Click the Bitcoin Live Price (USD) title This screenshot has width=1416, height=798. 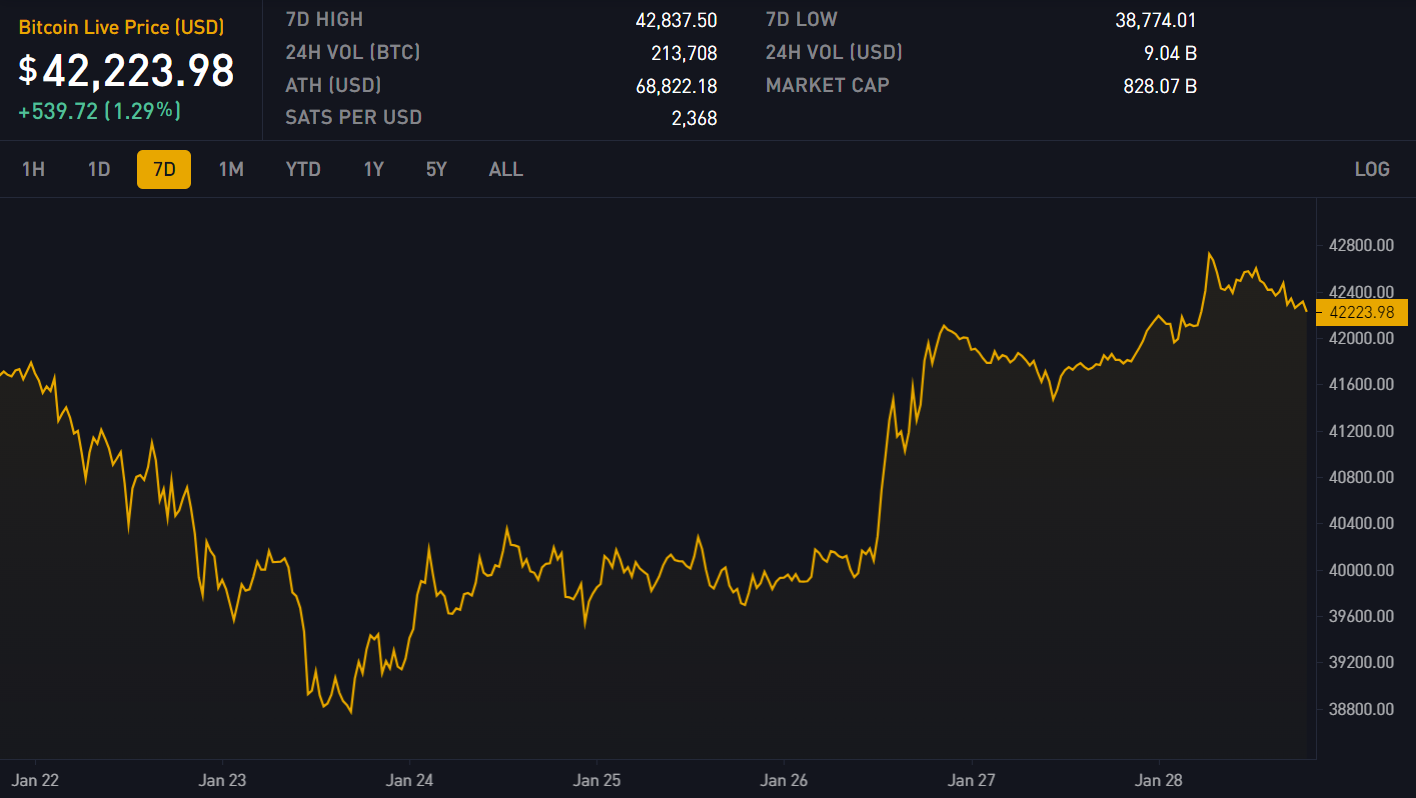coord(121,28)
